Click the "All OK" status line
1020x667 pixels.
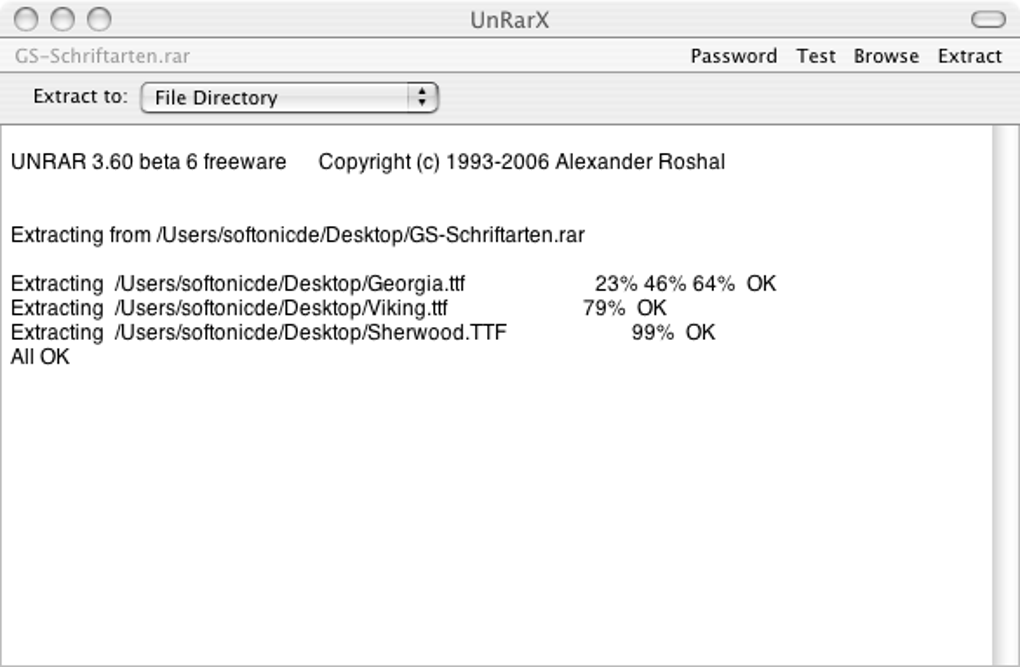click(40, 356)
